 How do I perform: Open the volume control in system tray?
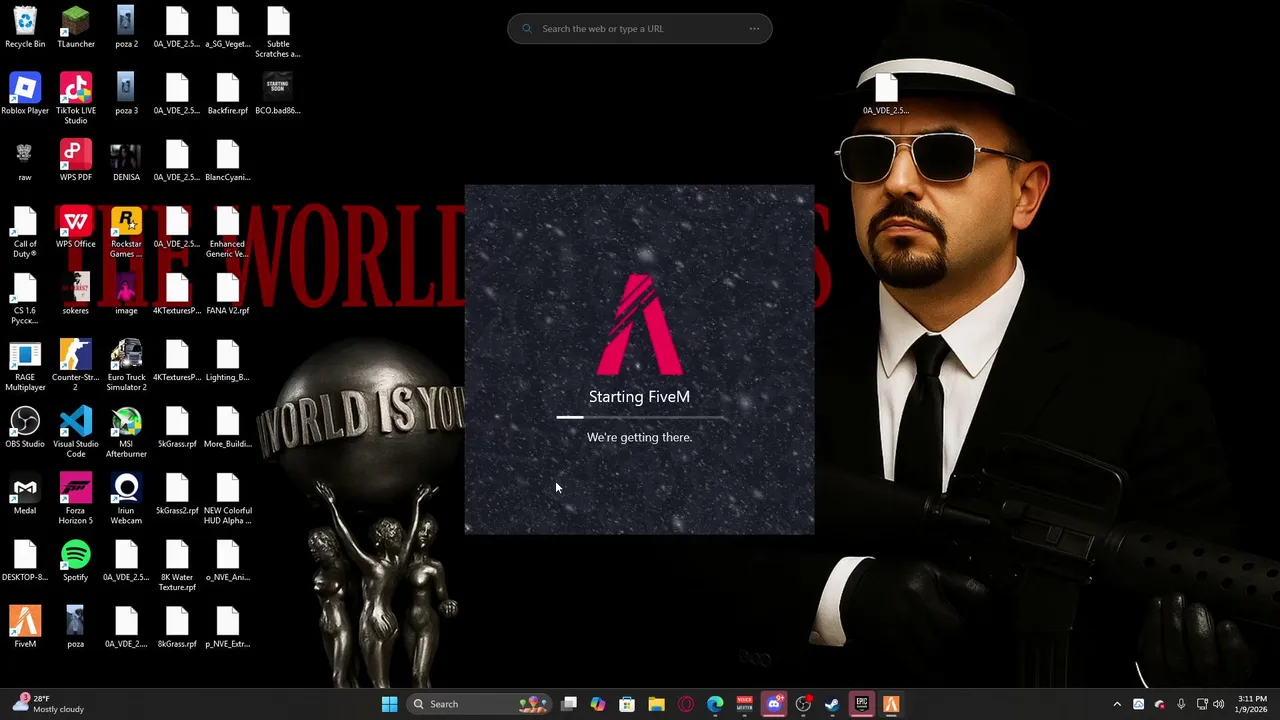point(1219,704)
